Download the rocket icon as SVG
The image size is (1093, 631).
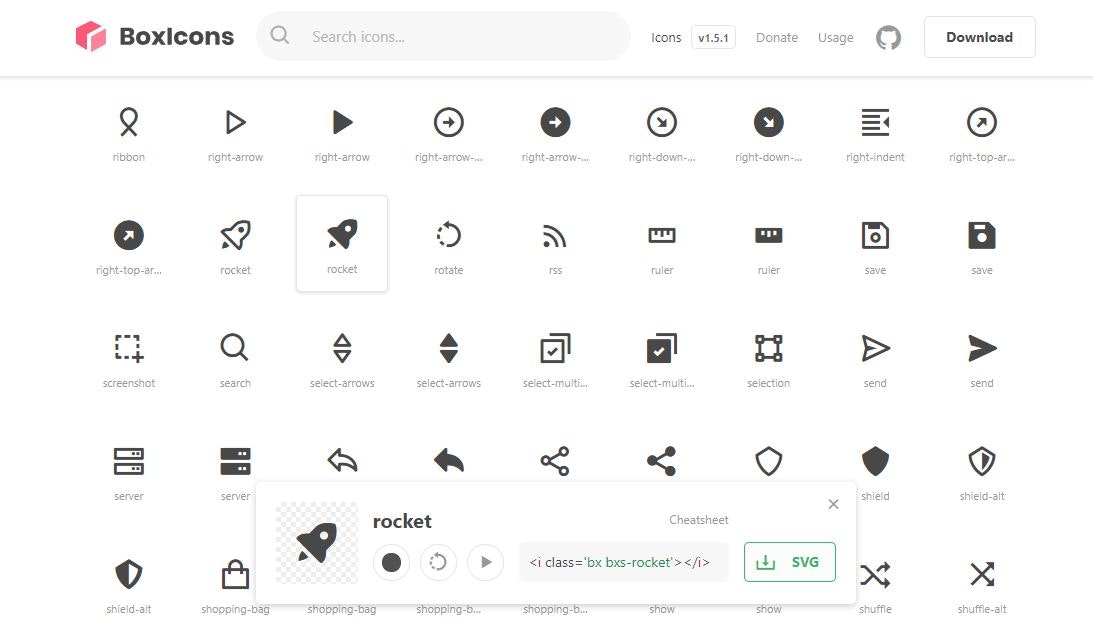tap(789, 562)
